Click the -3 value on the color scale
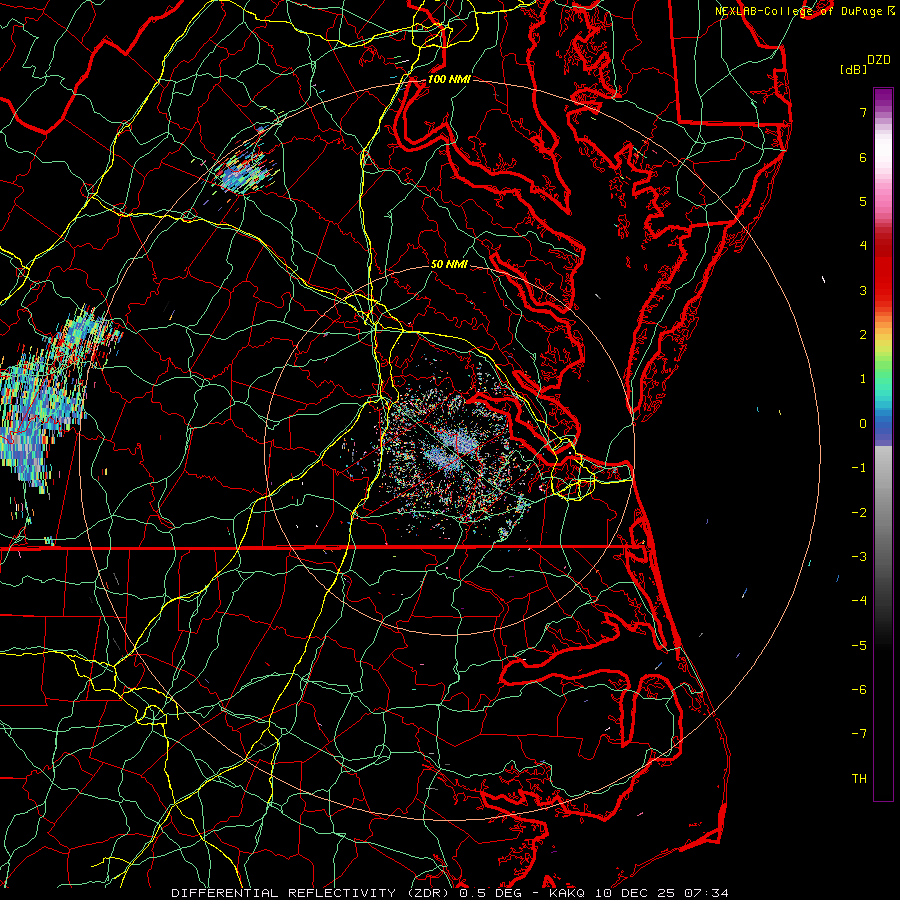The height and width of the screenshot is (900, 900). 859,557
